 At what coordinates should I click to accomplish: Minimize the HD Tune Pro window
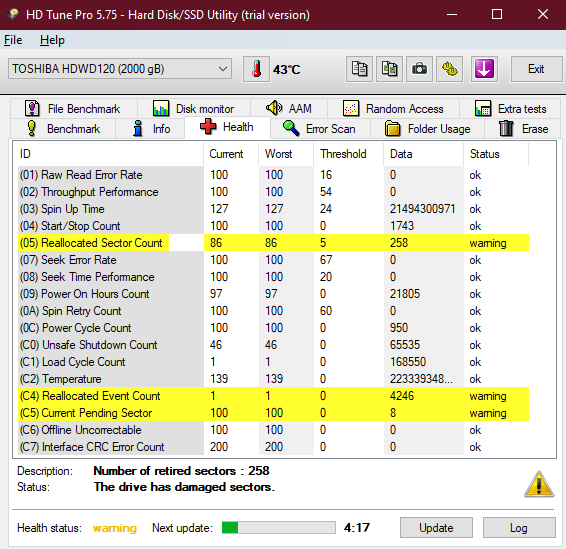pos(452,14)
